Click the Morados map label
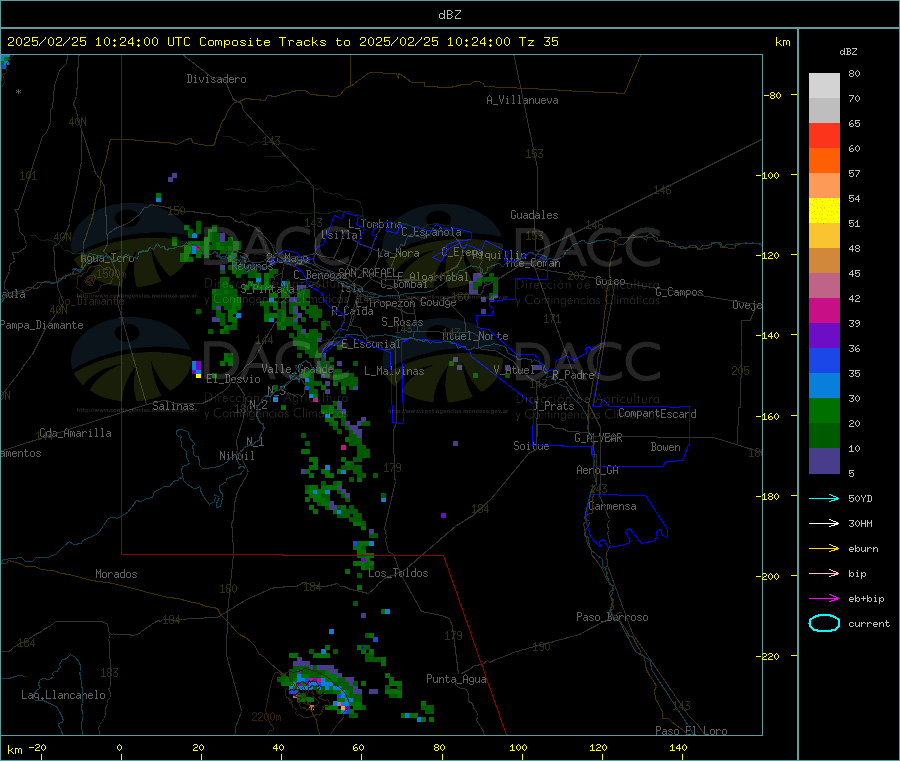The image size is (900, 761). click(x=116, y=574)
